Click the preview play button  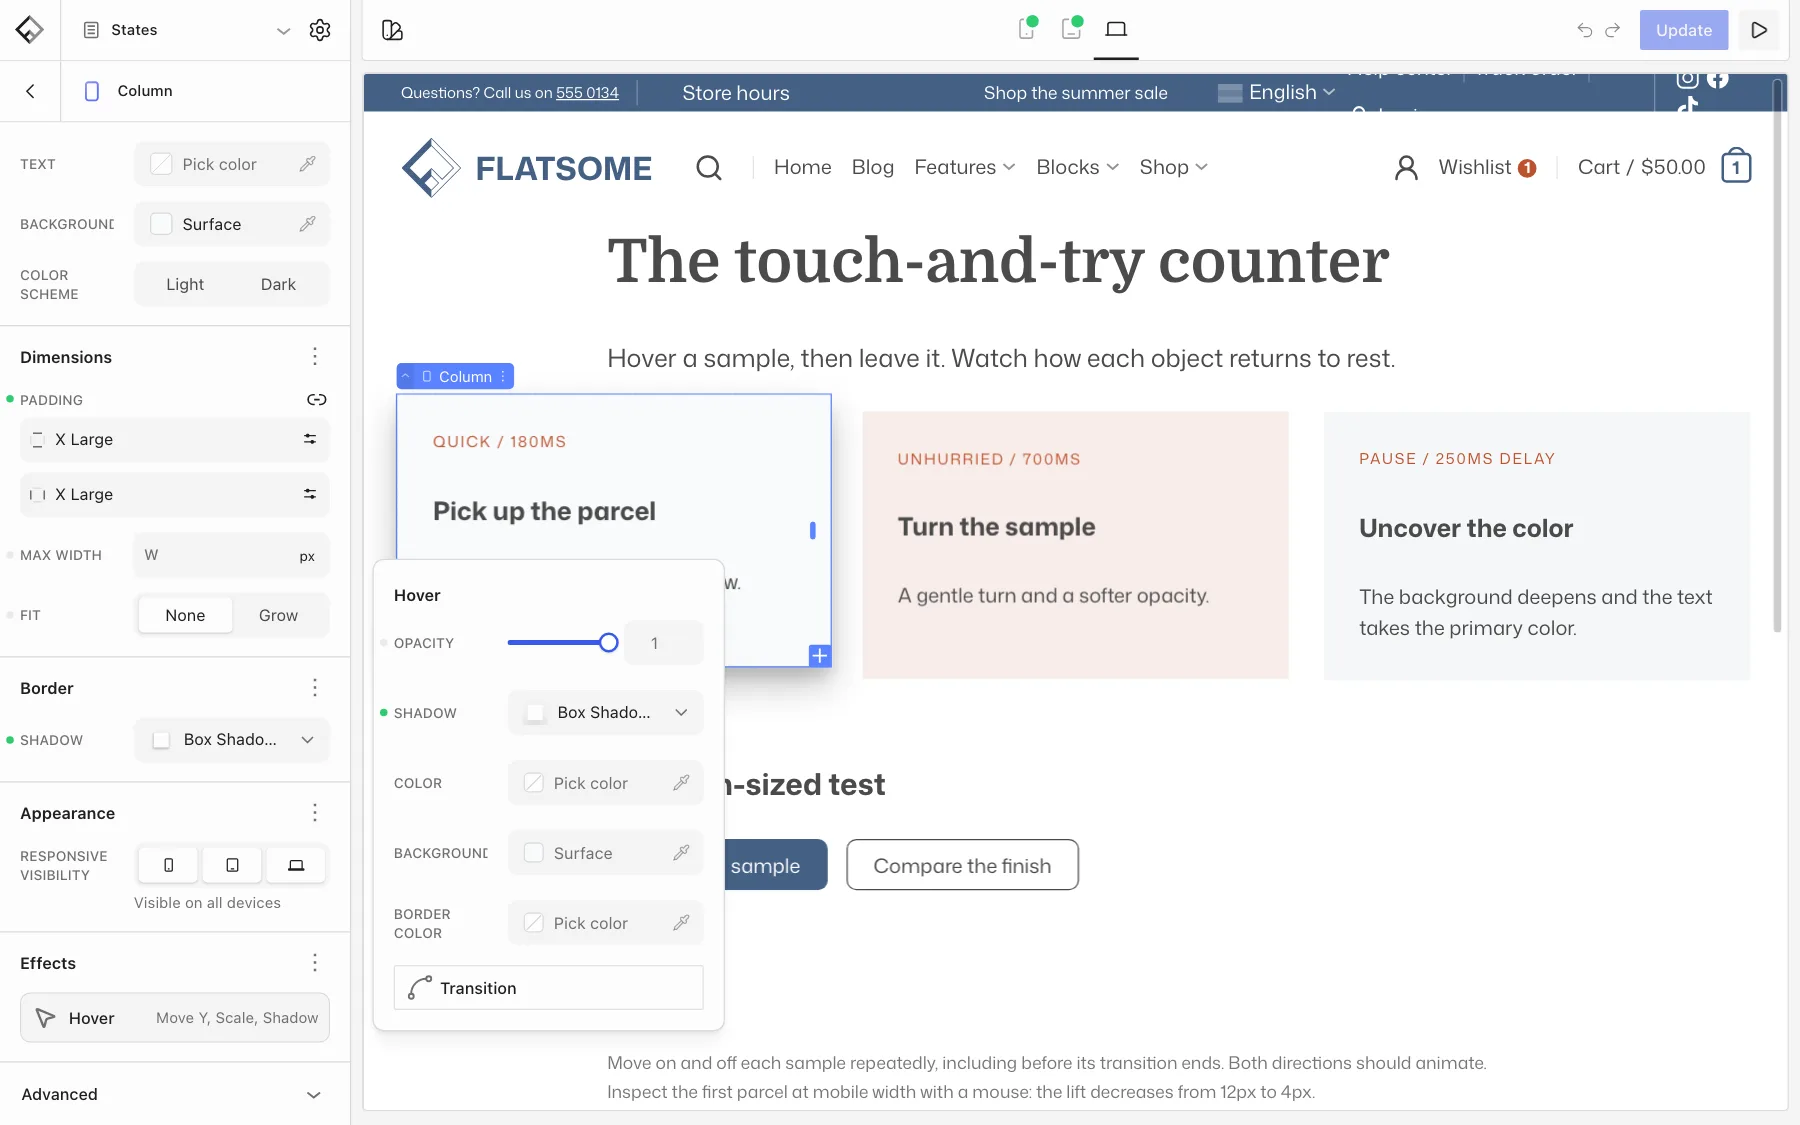1759,30
